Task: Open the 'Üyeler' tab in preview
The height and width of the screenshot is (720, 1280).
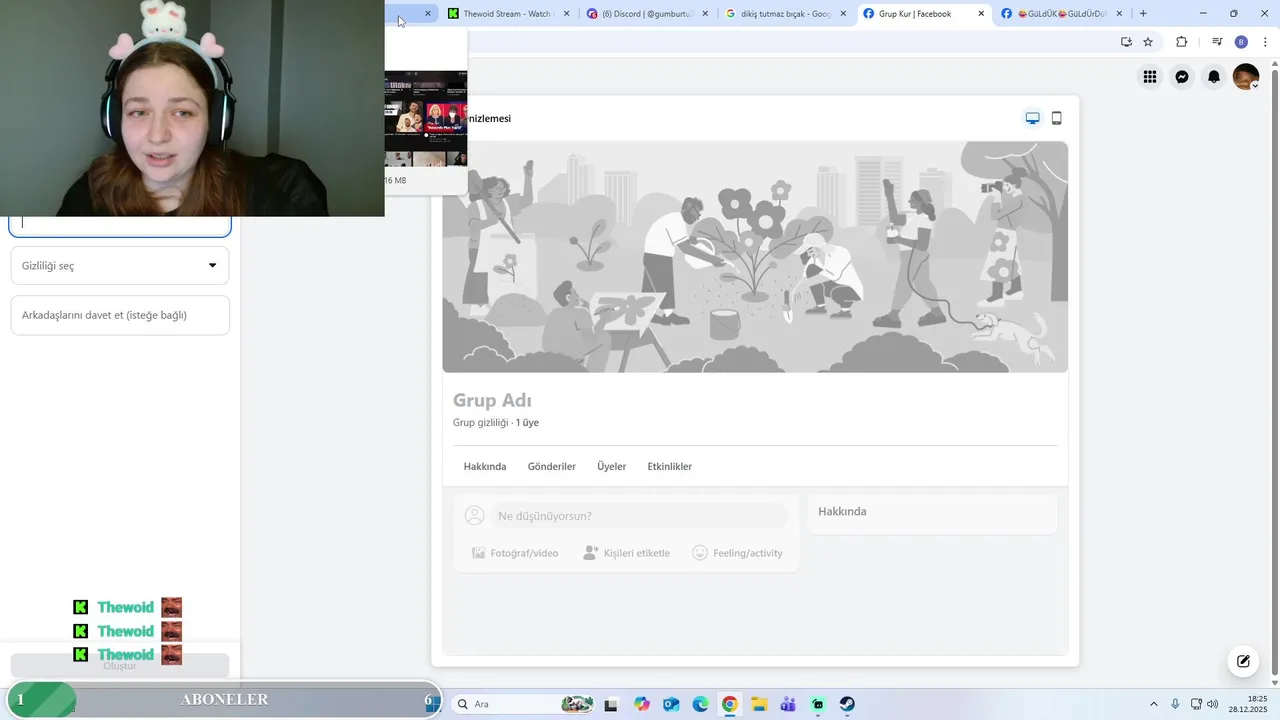Action: tap(612, 467)
